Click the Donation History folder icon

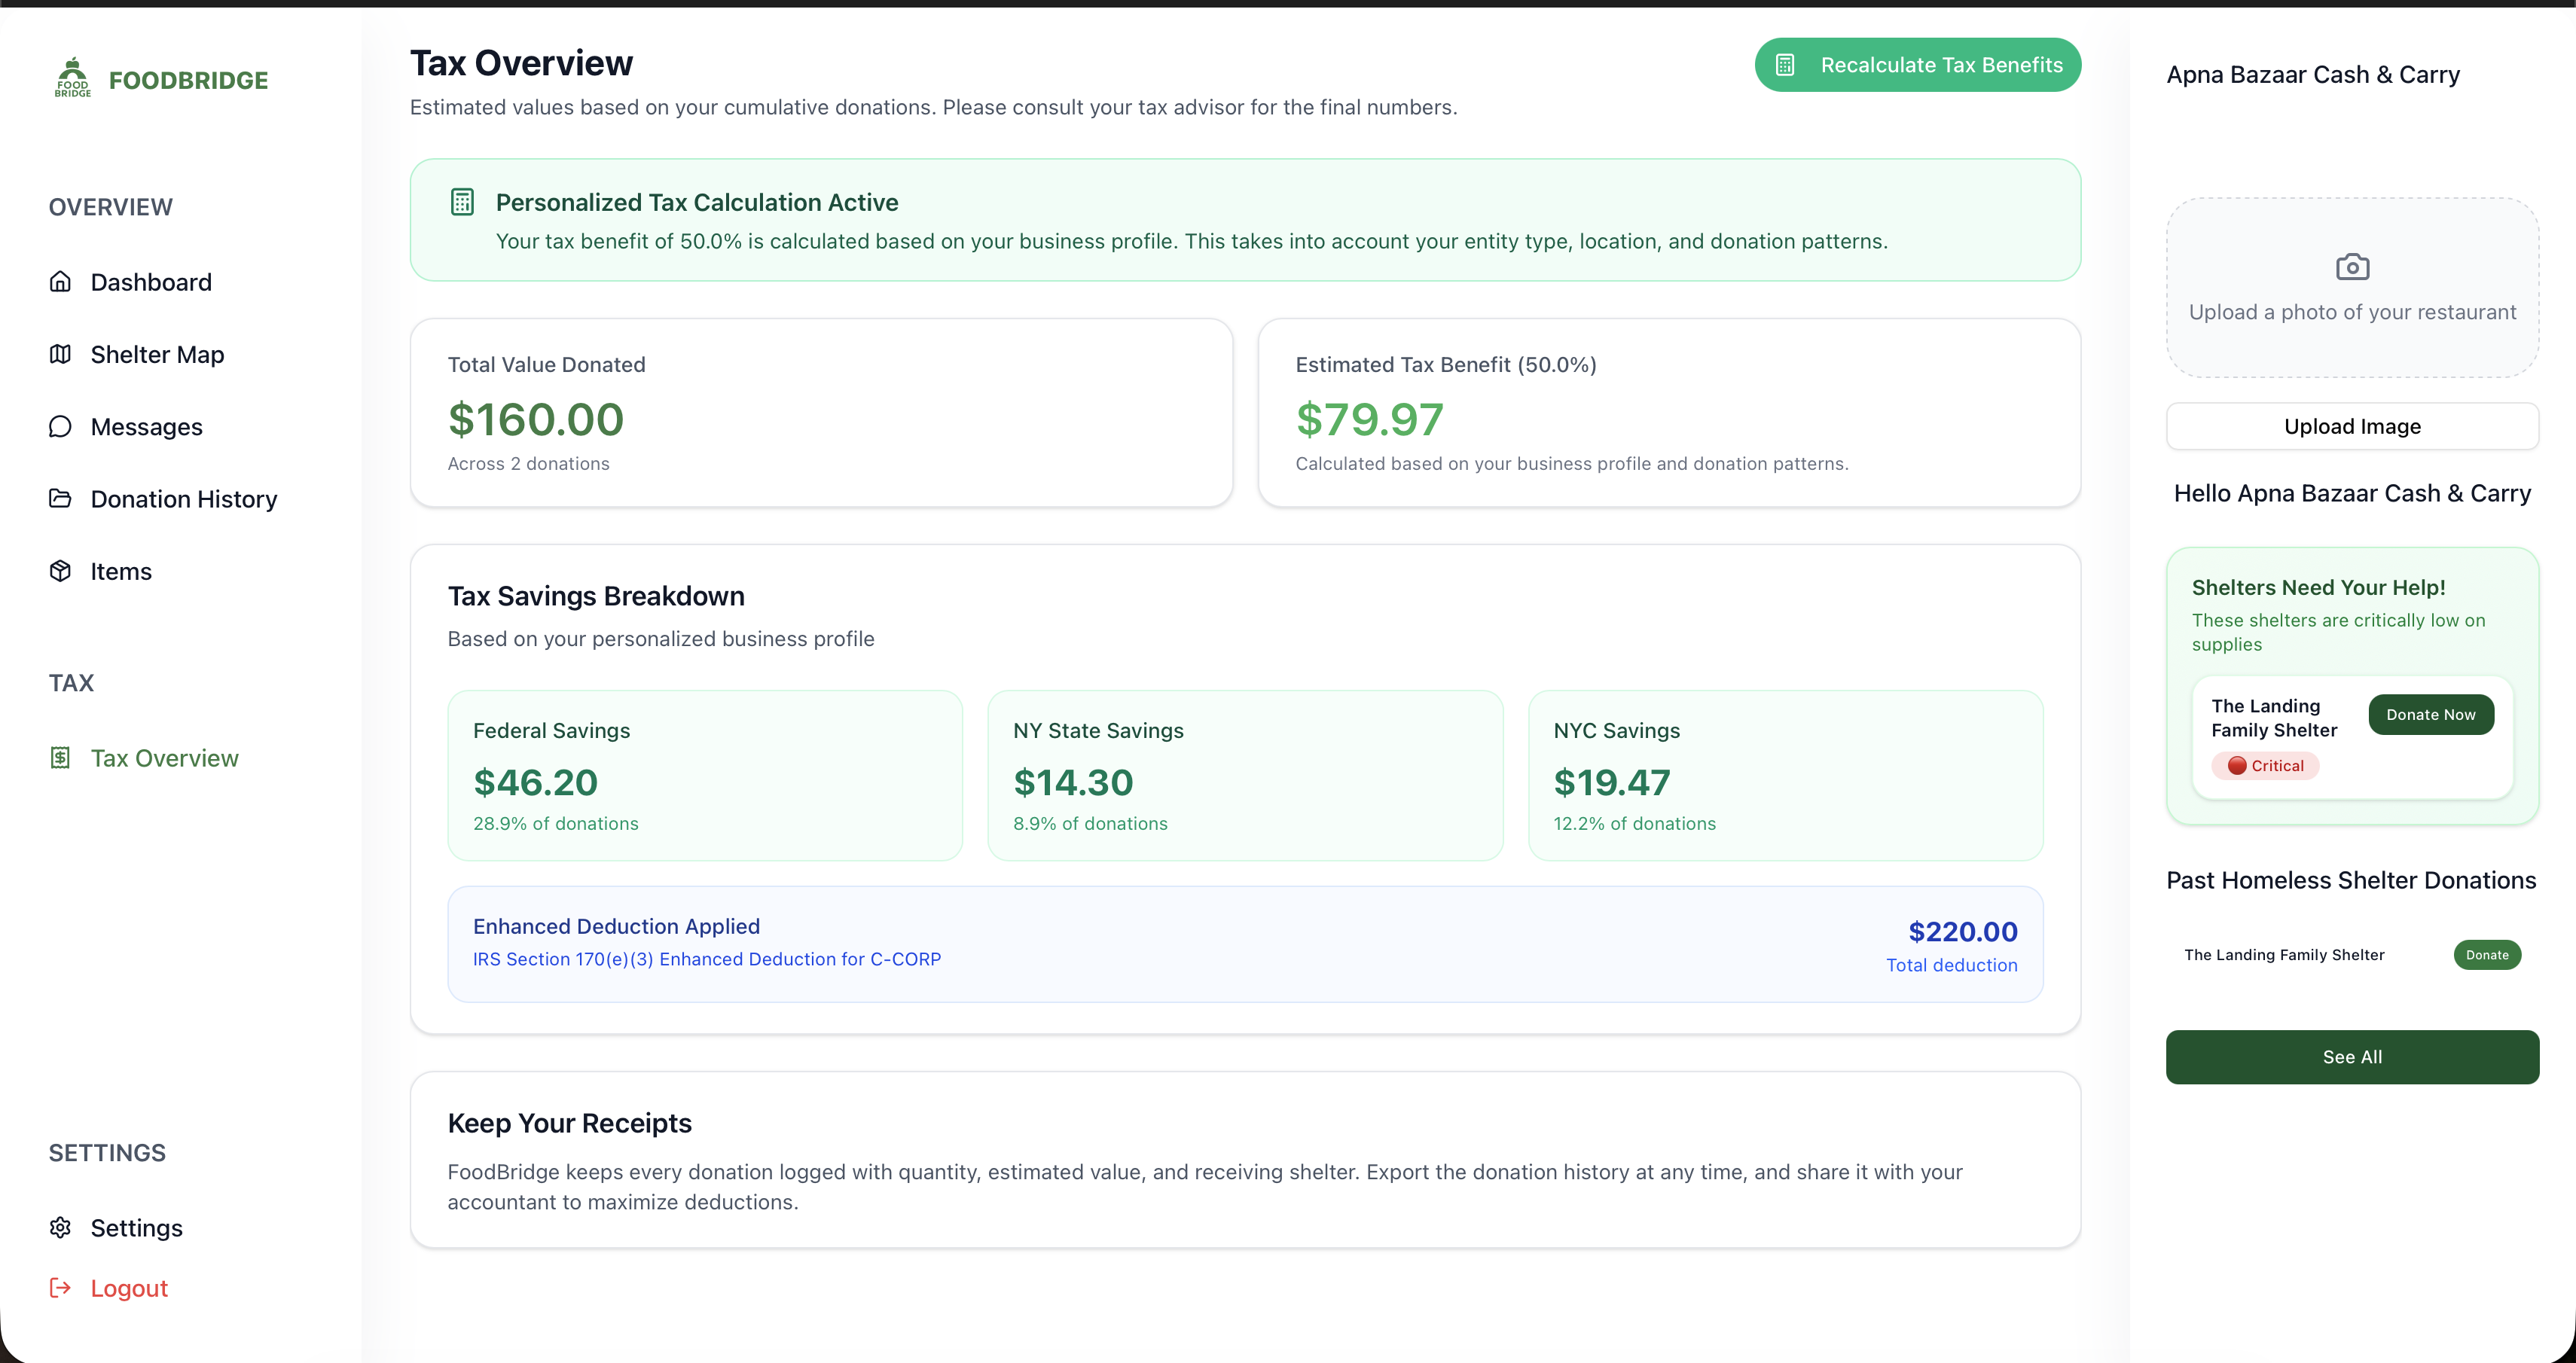click(60, 498)
